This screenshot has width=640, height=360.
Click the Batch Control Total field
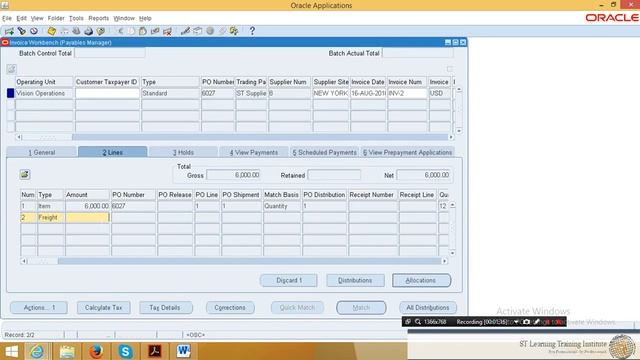tap(110, 53)
